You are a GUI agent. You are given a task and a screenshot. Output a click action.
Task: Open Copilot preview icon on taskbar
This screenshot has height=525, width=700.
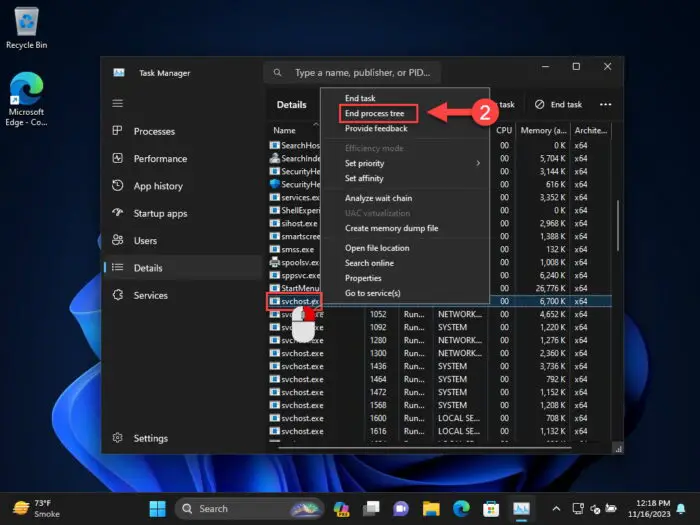342,508
